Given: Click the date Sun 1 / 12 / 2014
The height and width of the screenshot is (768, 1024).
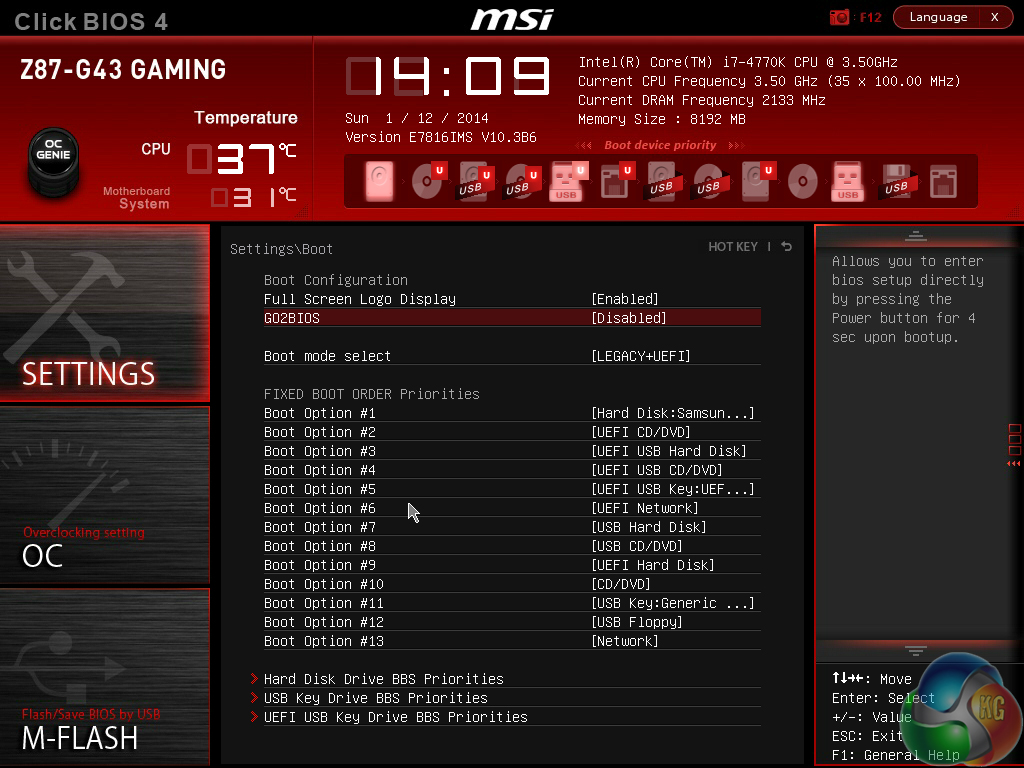Looking at the screenshot, I should pyautogui.click(x=417, y=118).
